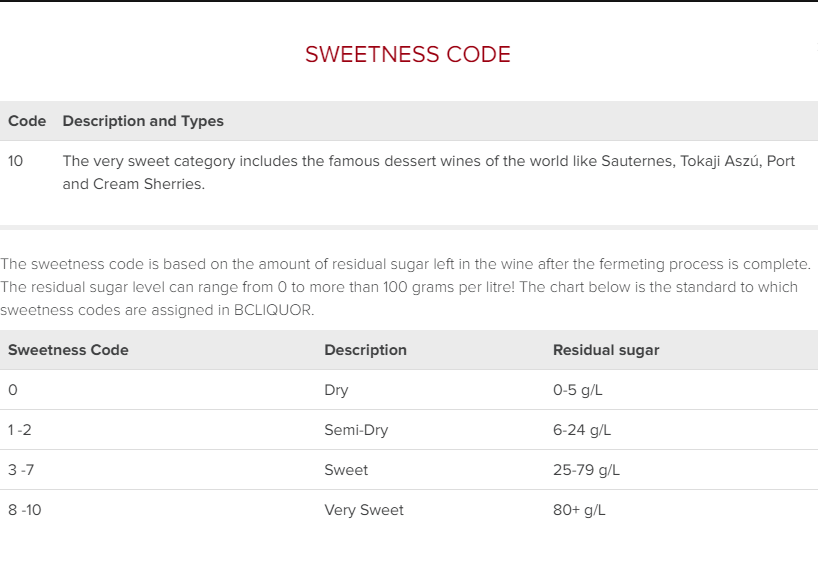
Task: Click the 3-7 sweetness code cell
Action: 21,470
